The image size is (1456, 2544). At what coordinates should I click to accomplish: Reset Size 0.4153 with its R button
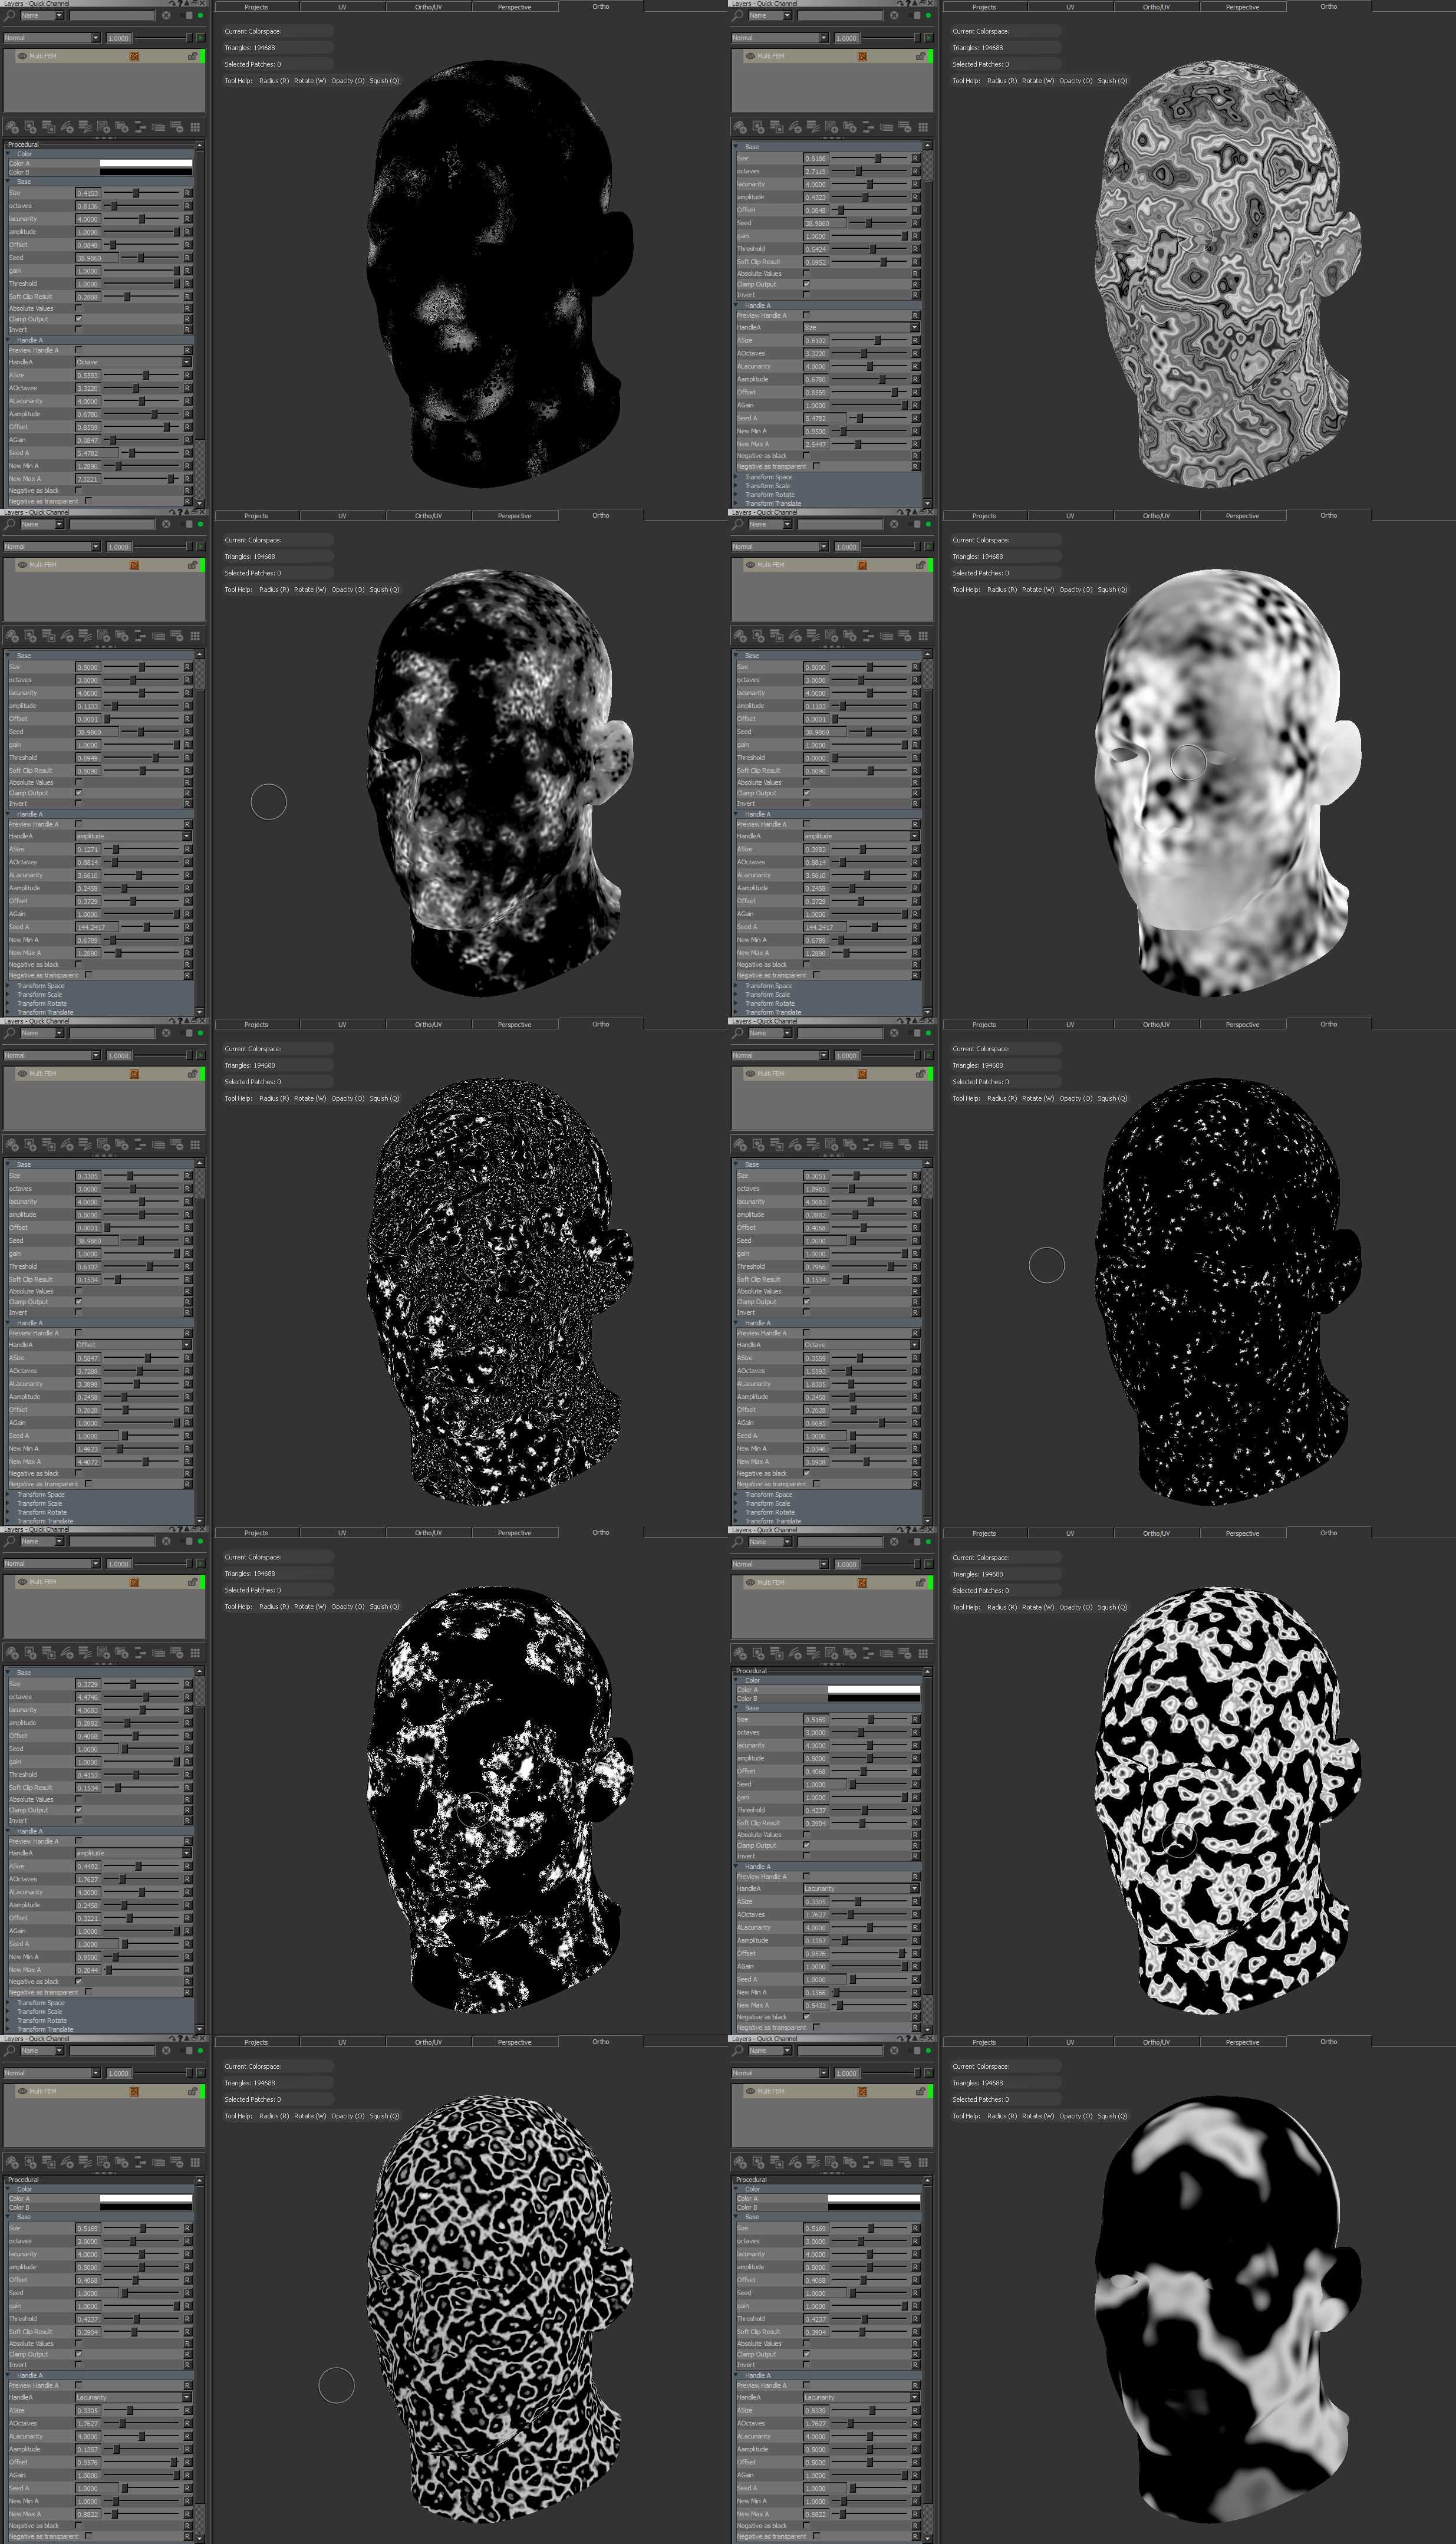pyautogui.click(x=187, y=193)
